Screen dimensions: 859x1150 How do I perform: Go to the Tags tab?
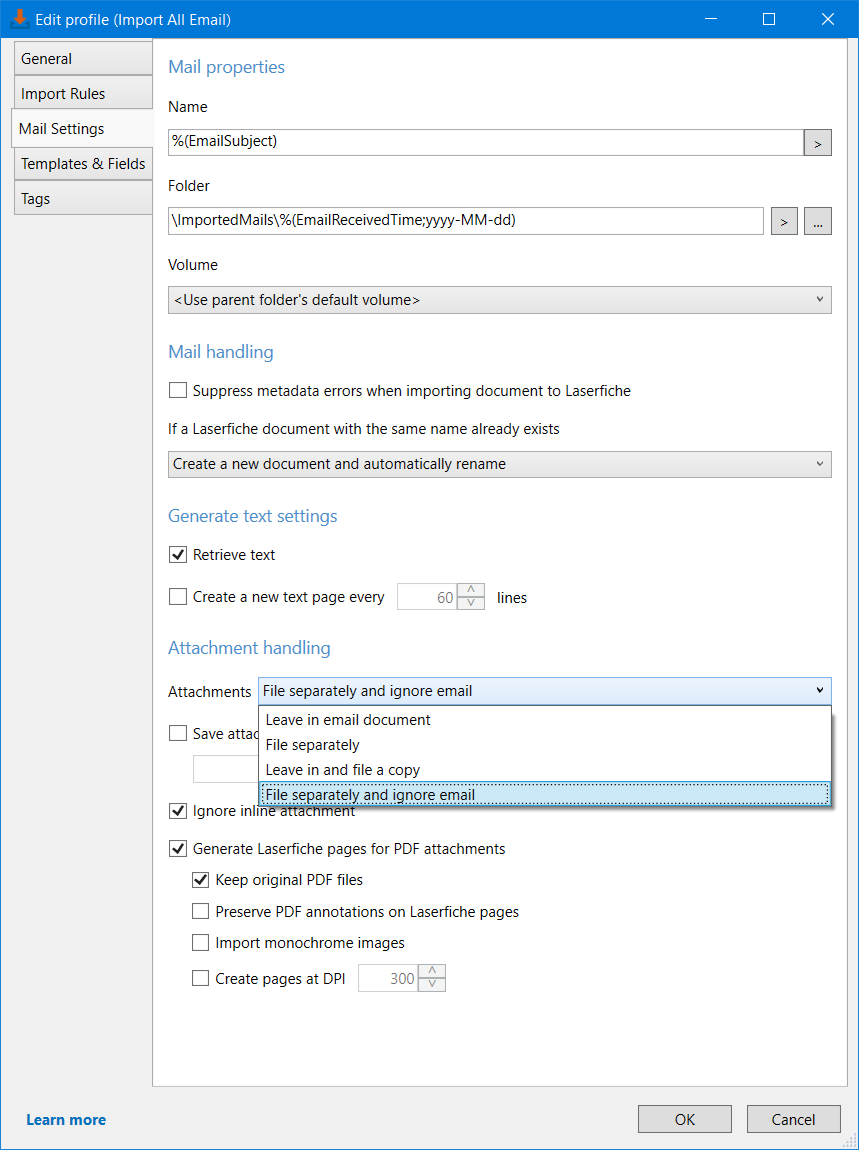[83, 199]
